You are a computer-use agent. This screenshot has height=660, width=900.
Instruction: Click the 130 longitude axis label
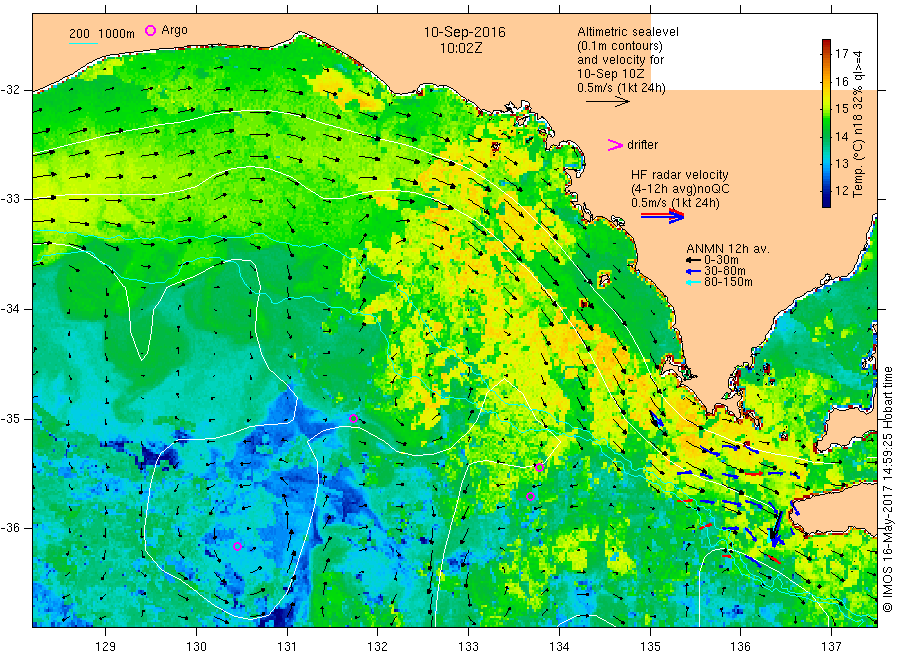(x=196, y=647)
